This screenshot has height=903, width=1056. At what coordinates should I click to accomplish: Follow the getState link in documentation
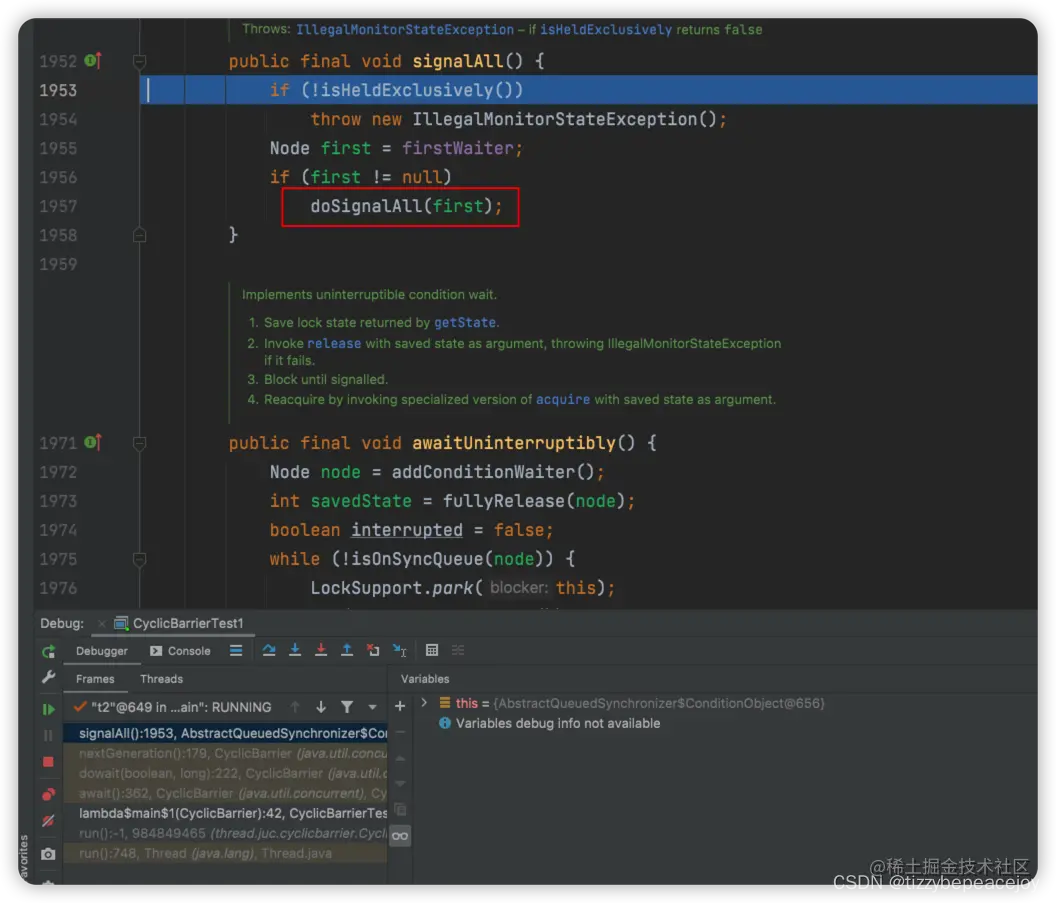[x=465, y=323]
